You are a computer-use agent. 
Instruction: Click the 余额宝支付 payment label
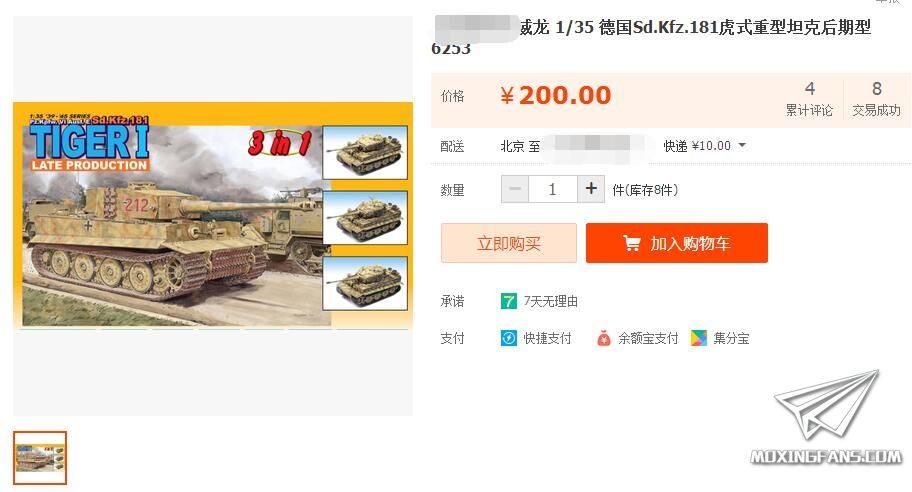(x=648, y=338)
